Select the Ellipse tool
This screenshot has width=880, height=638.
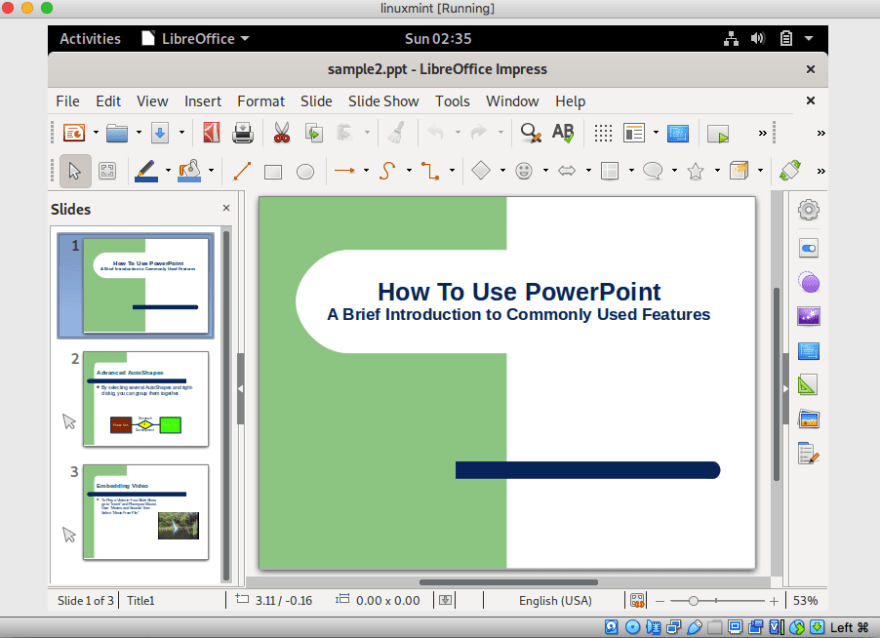305,171
